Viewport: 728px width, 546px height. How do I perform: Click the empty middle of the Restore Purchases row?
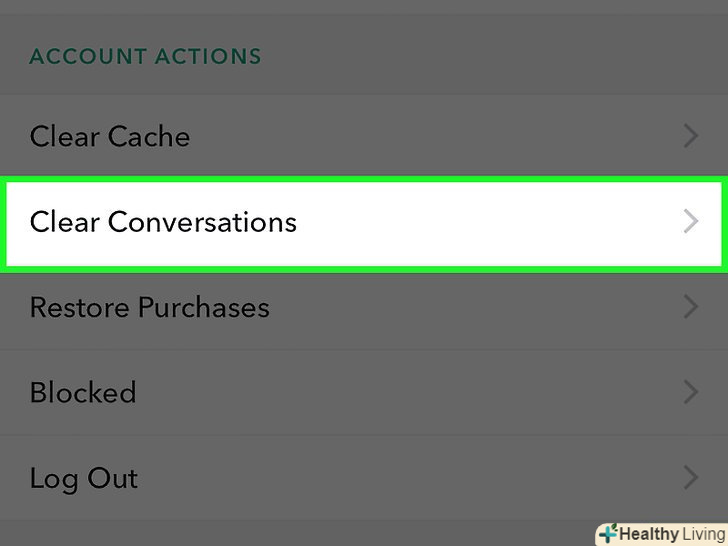(470, 307)
